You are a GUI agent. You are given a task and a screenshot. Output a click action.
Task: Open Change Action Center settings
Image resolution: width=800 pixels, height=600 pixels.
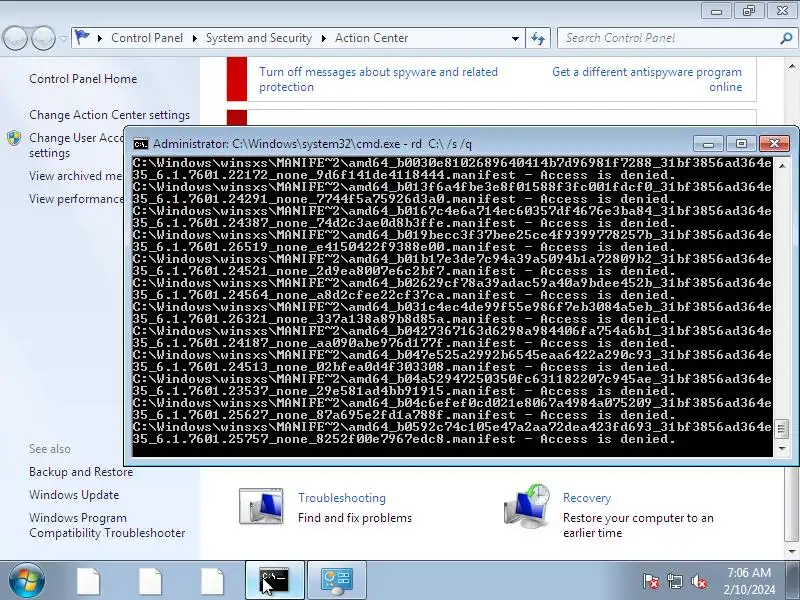click(110, 115)
